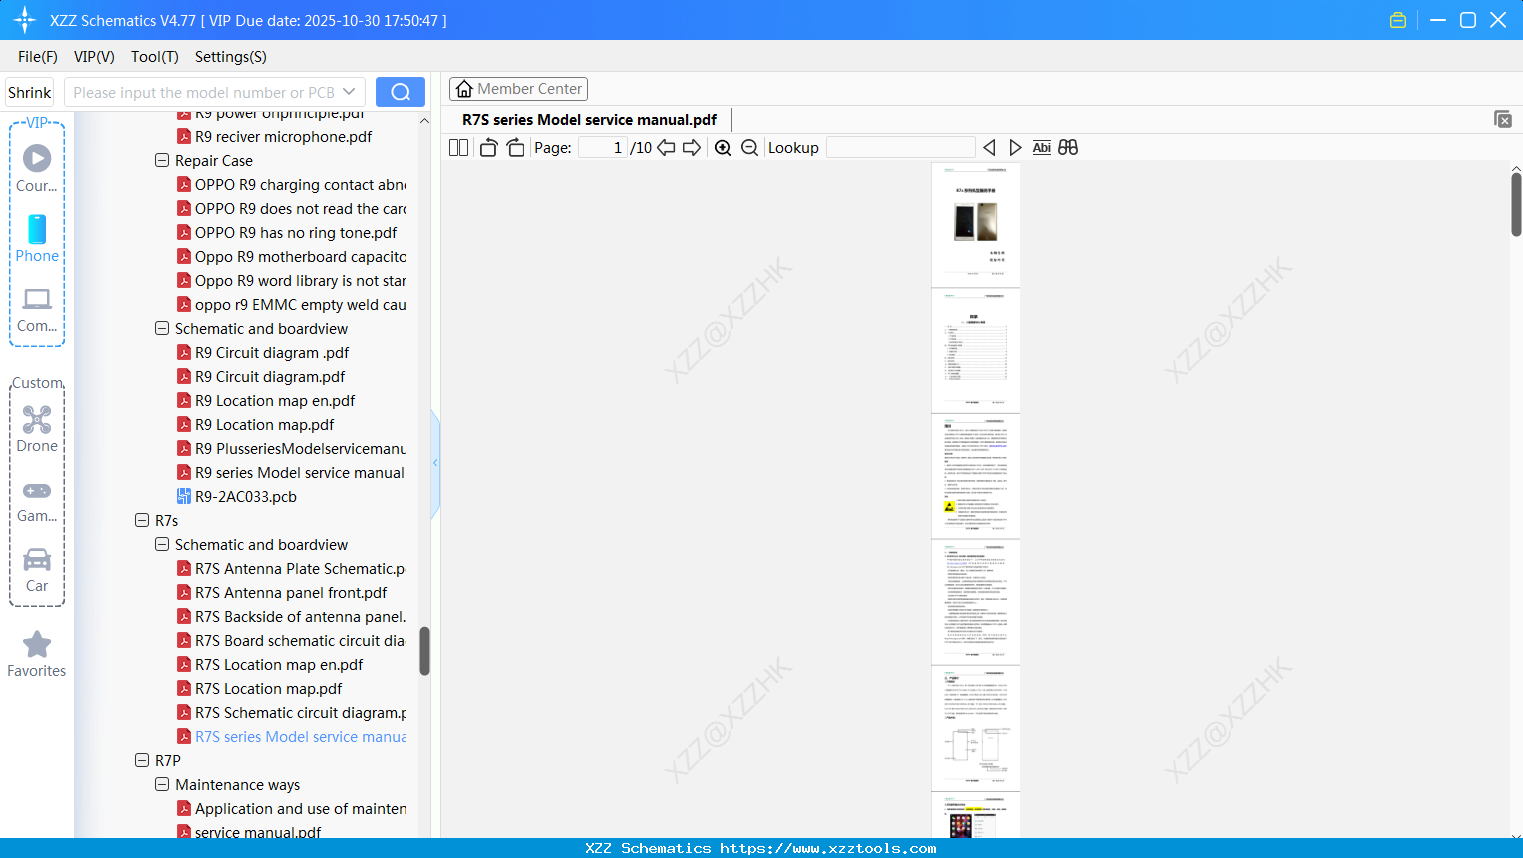Screen dimensions: 1523x858
Task: Toggle two-page layout view icon
Action: tap(459, 148)
